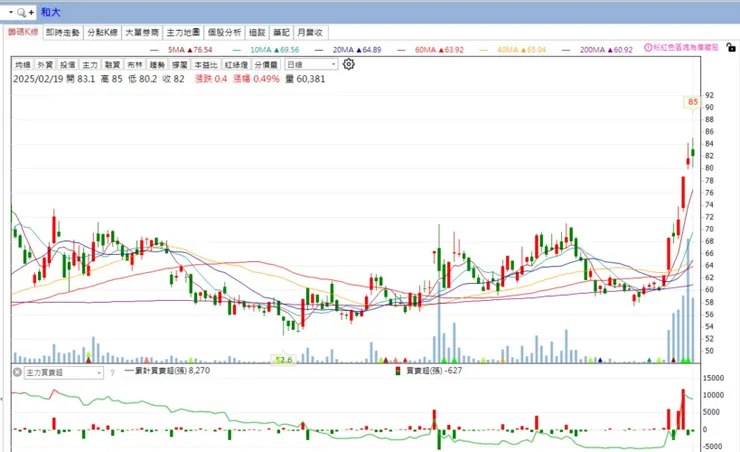Click the plus add-stock icon

[31, 13]
